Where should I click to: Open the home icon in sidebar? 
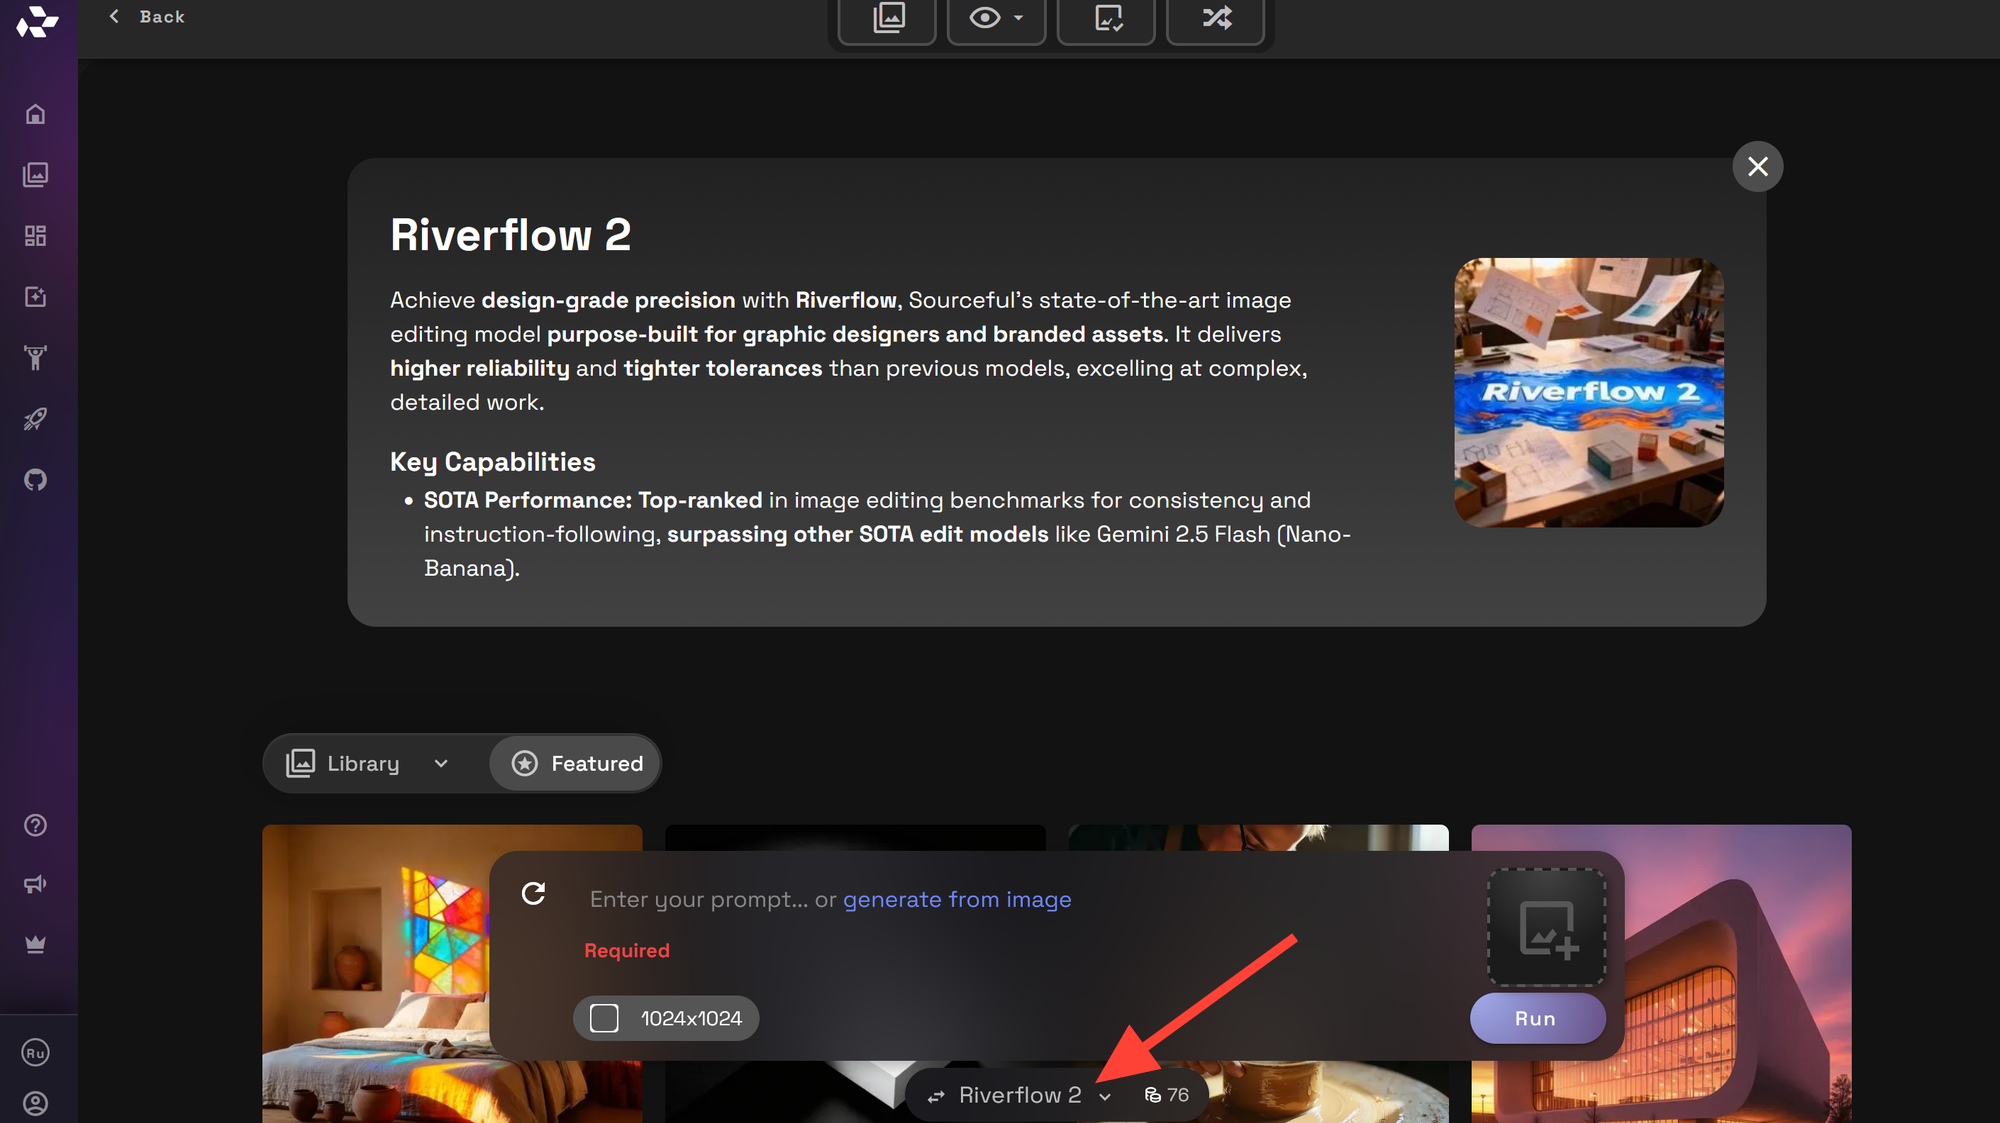pos(35,114)
